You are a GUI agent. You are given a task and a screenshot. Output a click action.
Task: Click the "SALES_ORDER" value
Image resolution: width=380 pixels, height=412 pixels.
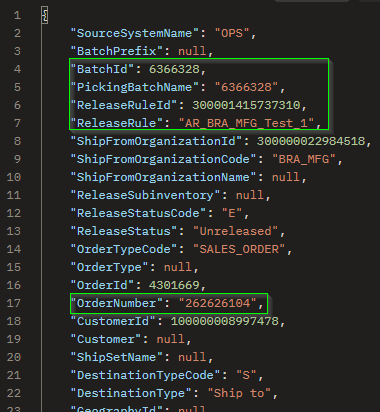pos(239,249)
